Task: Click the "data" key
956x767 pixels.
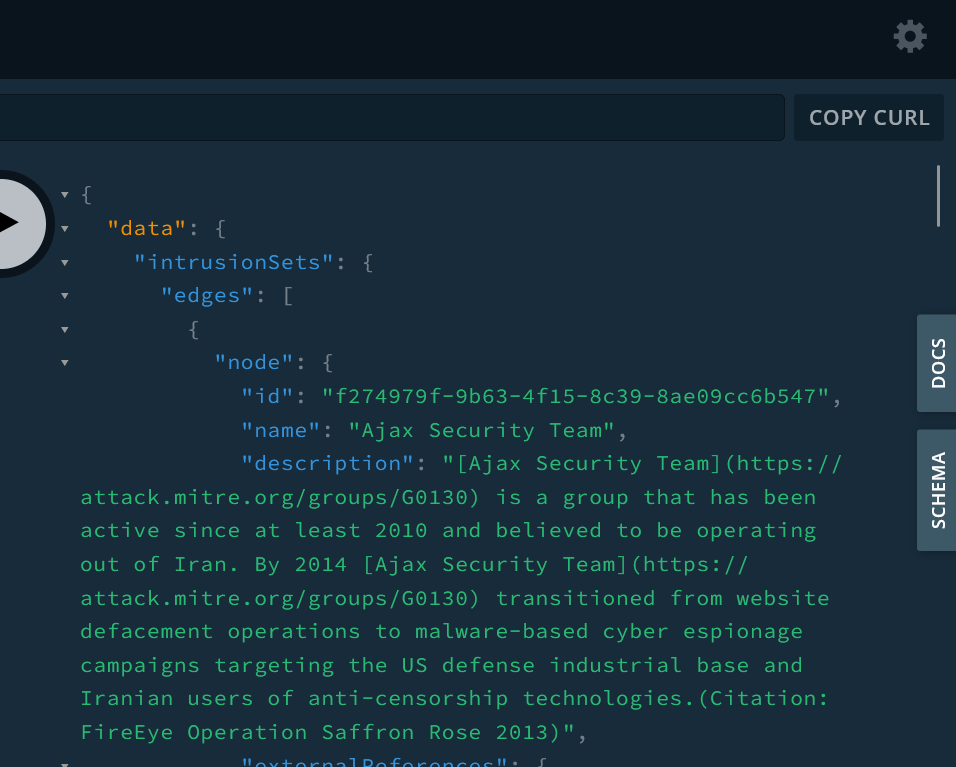Action: pos(147,229)
